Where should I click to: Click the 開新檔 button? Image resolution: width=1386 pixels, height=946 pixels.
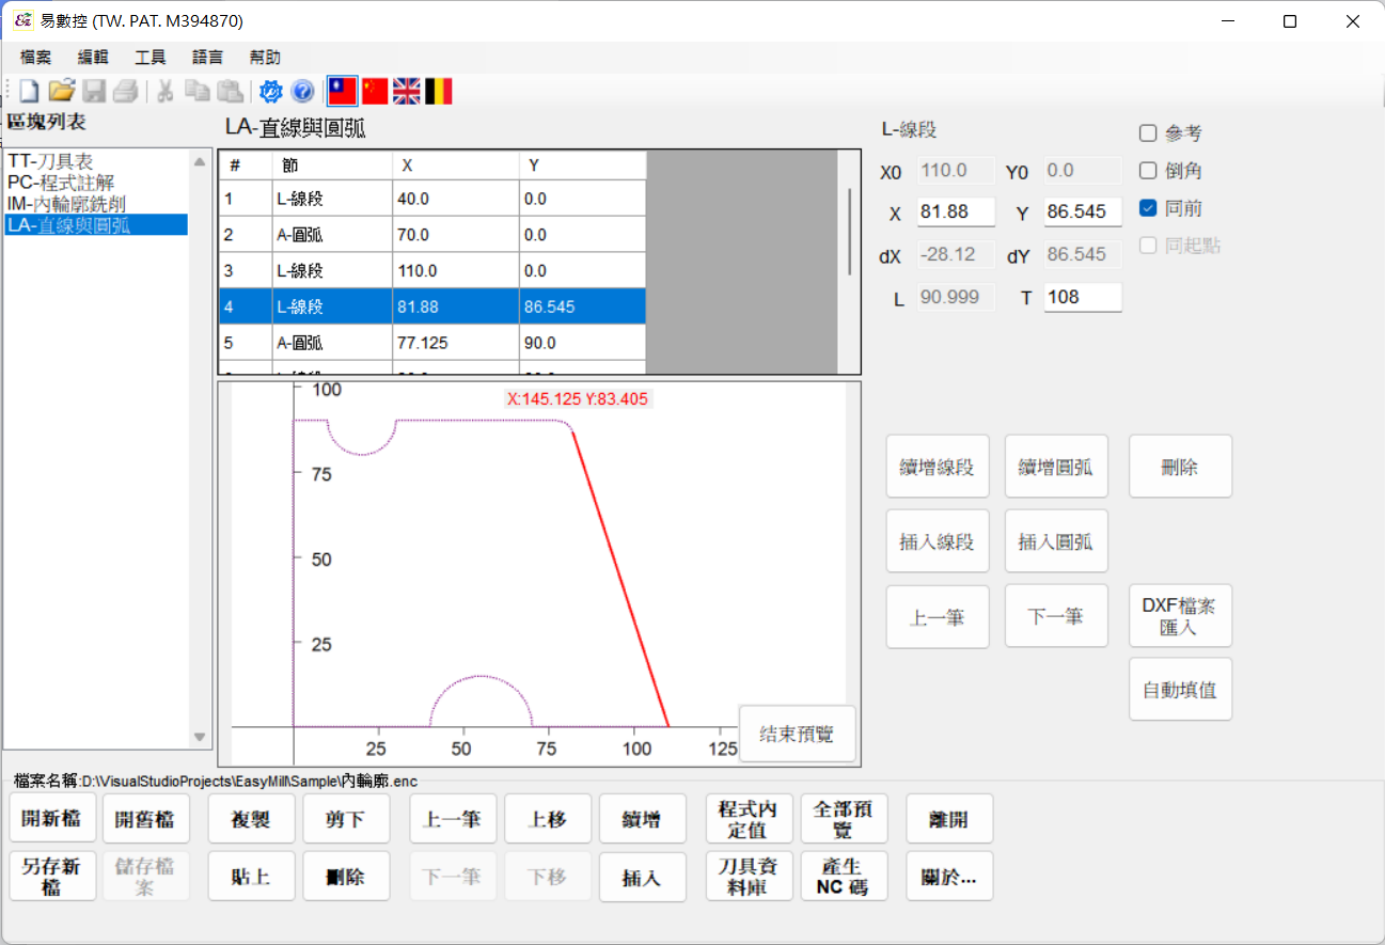click(x=52, y=819)
